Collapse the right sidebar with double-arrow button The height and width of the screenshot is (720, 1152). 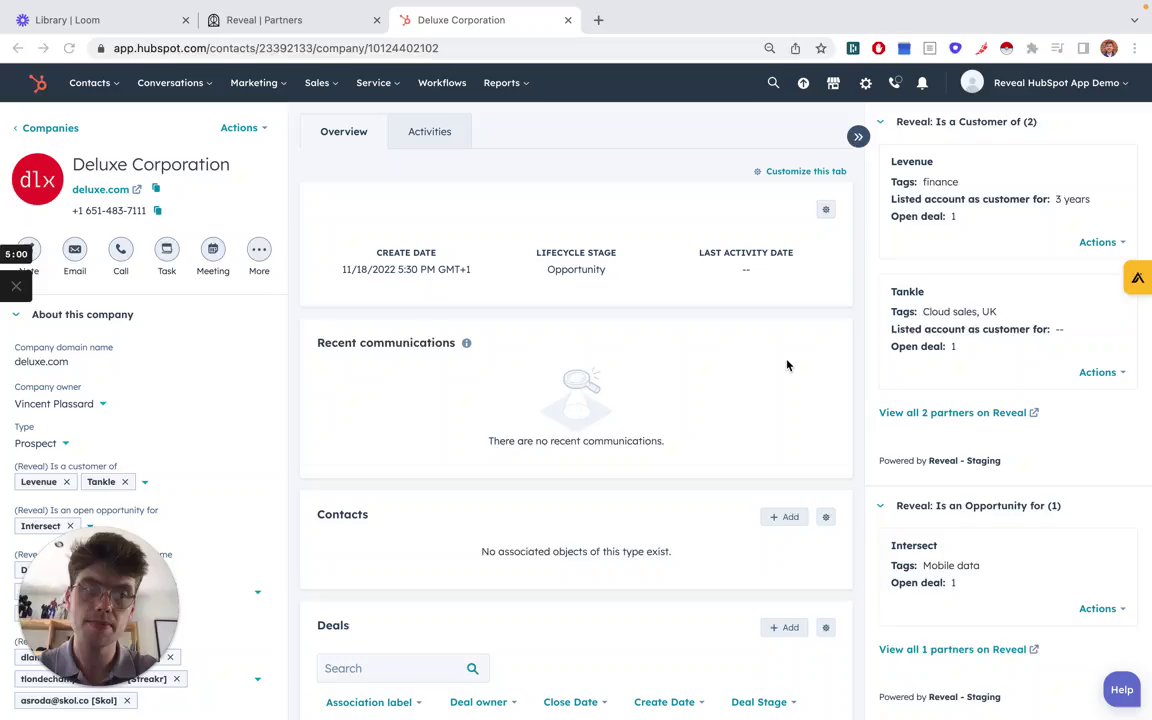(x=858, y=137)
